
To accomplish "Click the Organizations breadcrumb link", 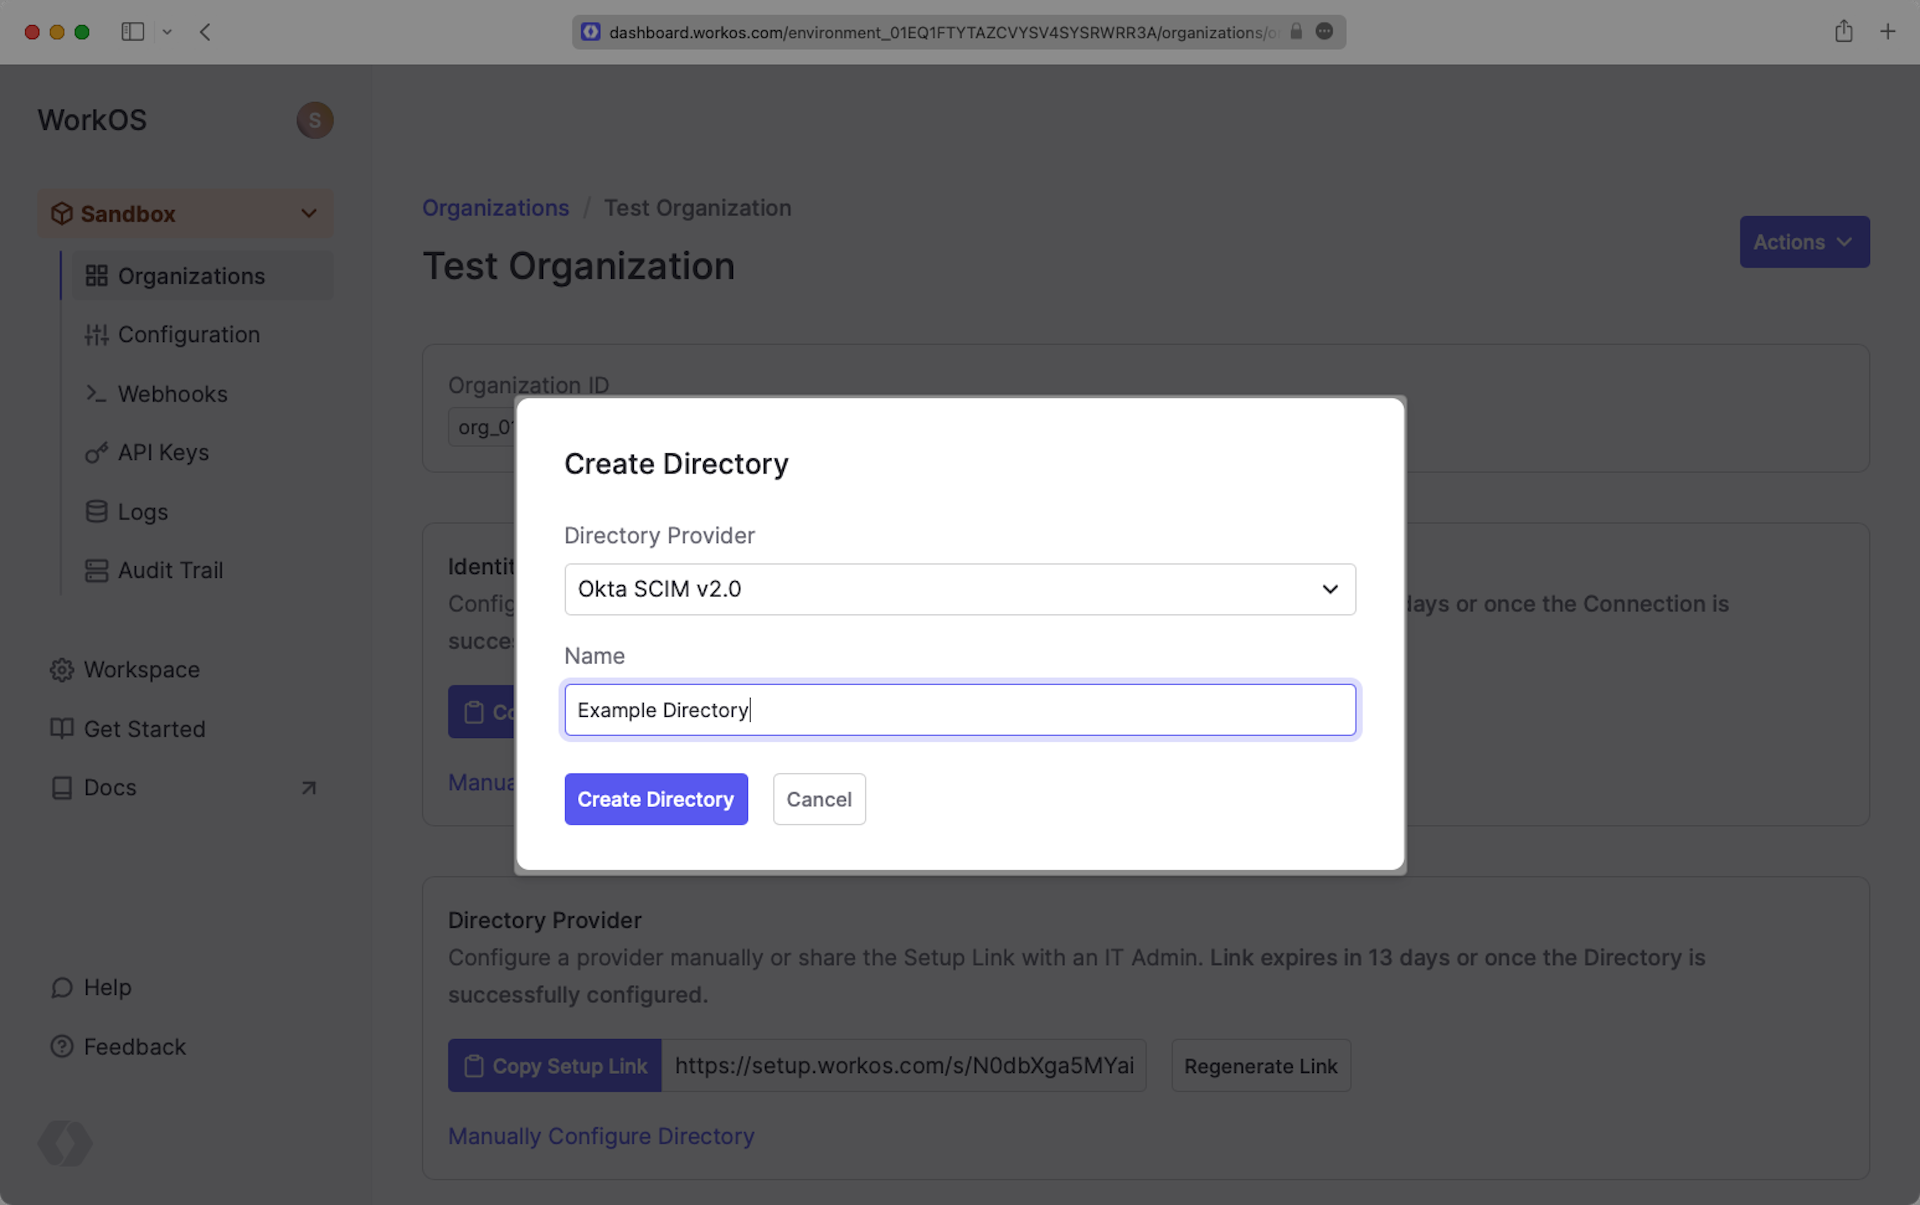I will (x=495, y=208).
